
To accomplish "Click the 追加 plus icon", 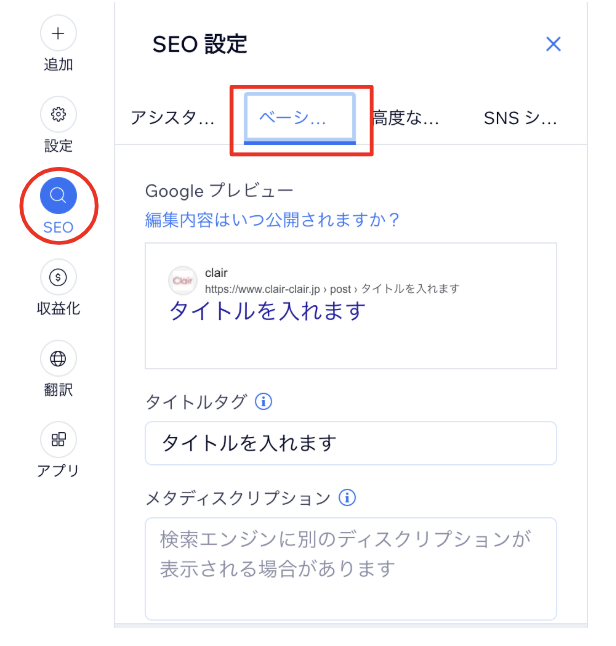I will pyautogui.click(x=58, y=33).
